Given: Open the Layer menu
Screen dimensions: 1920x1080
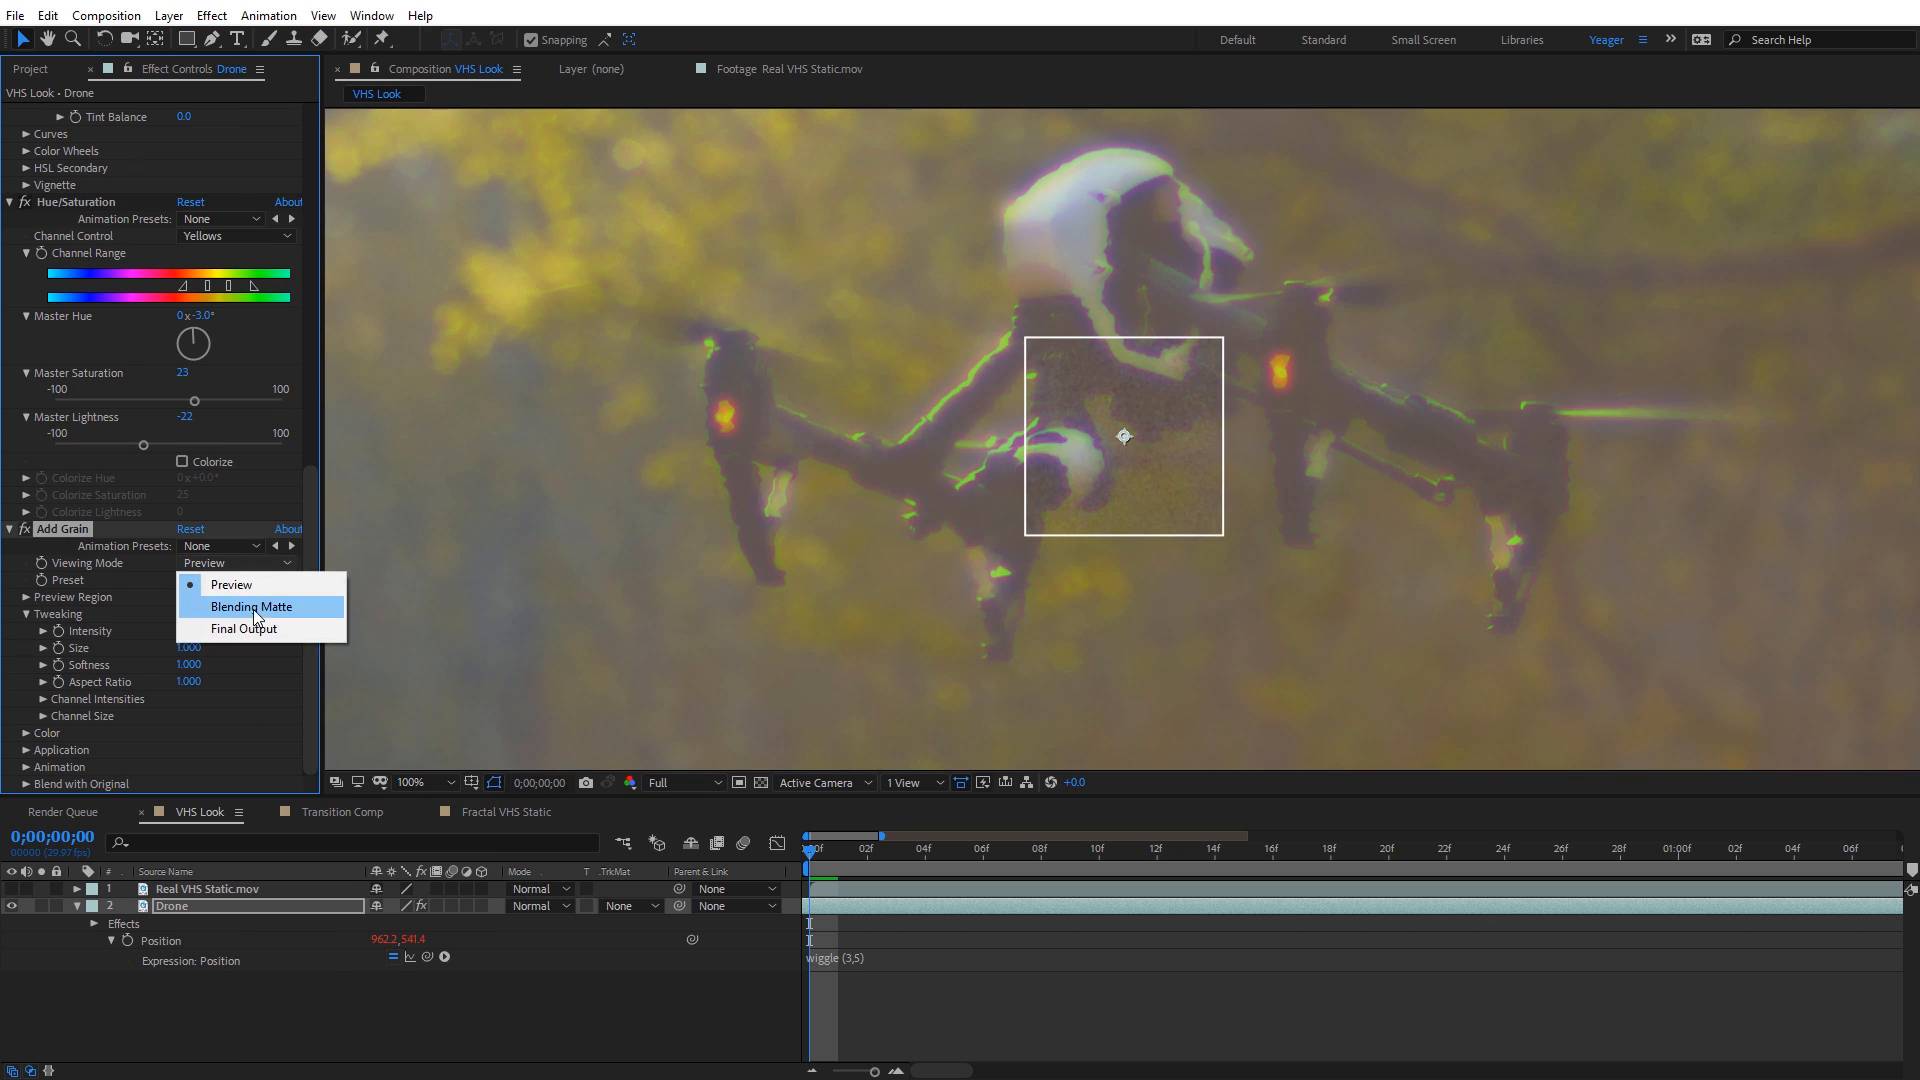Looking at the screenshot, I should 169,15.
